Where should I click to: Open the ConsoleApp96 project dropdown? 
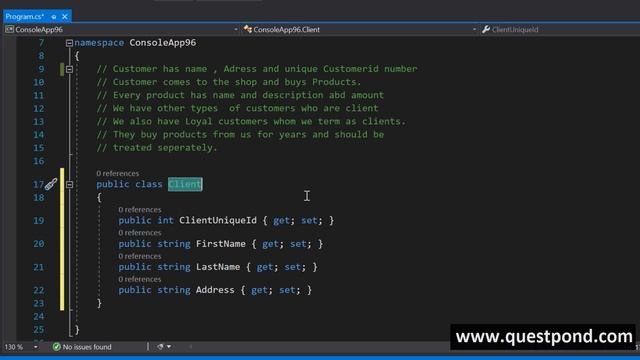[x=122, y=29]
